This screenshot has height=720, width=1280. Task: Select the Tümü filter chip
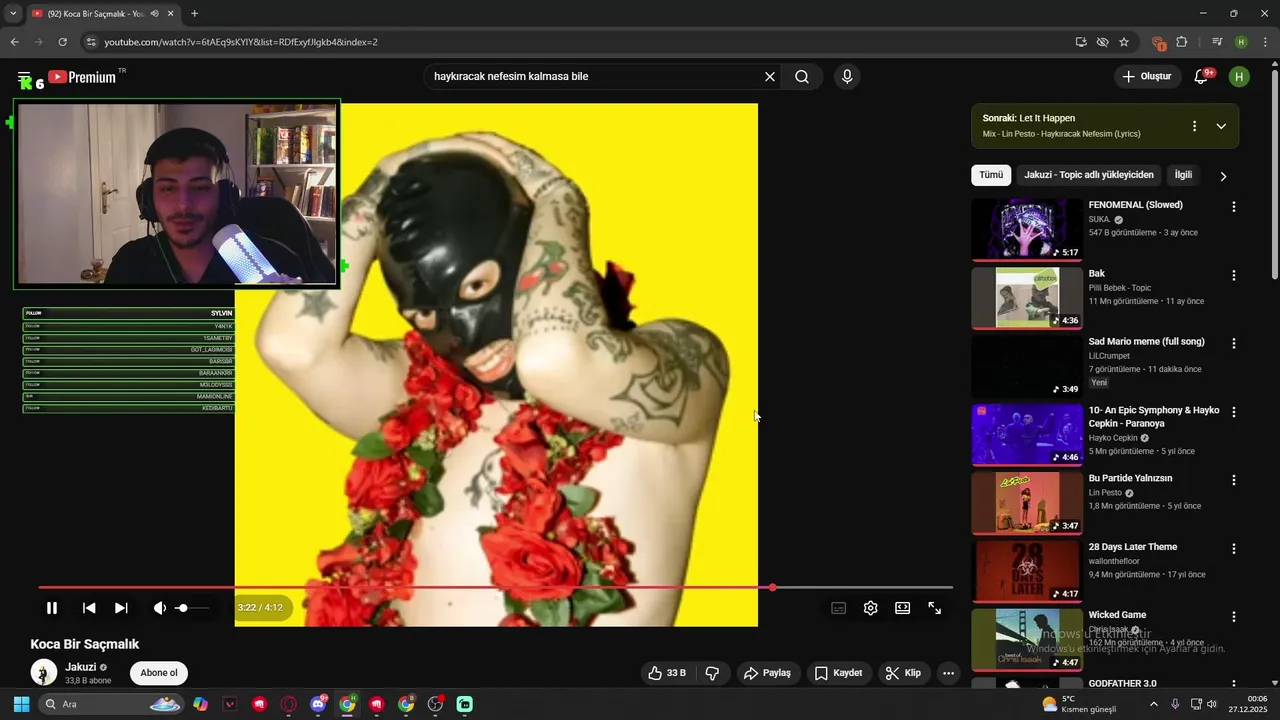tap(991, 175)
